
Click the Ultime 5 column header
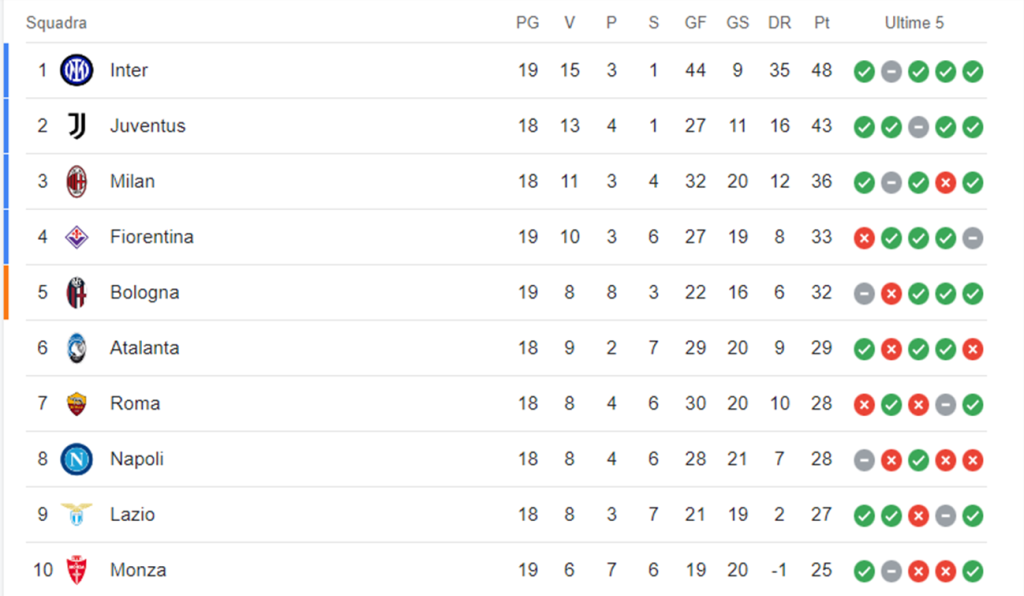coord(914,23)
